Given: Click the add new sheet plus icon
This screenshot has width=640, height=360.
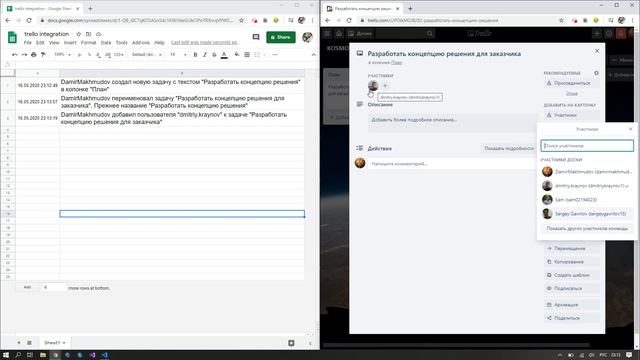Looking at the screenshot, I should pyautogui.click(x=19, y=343).
